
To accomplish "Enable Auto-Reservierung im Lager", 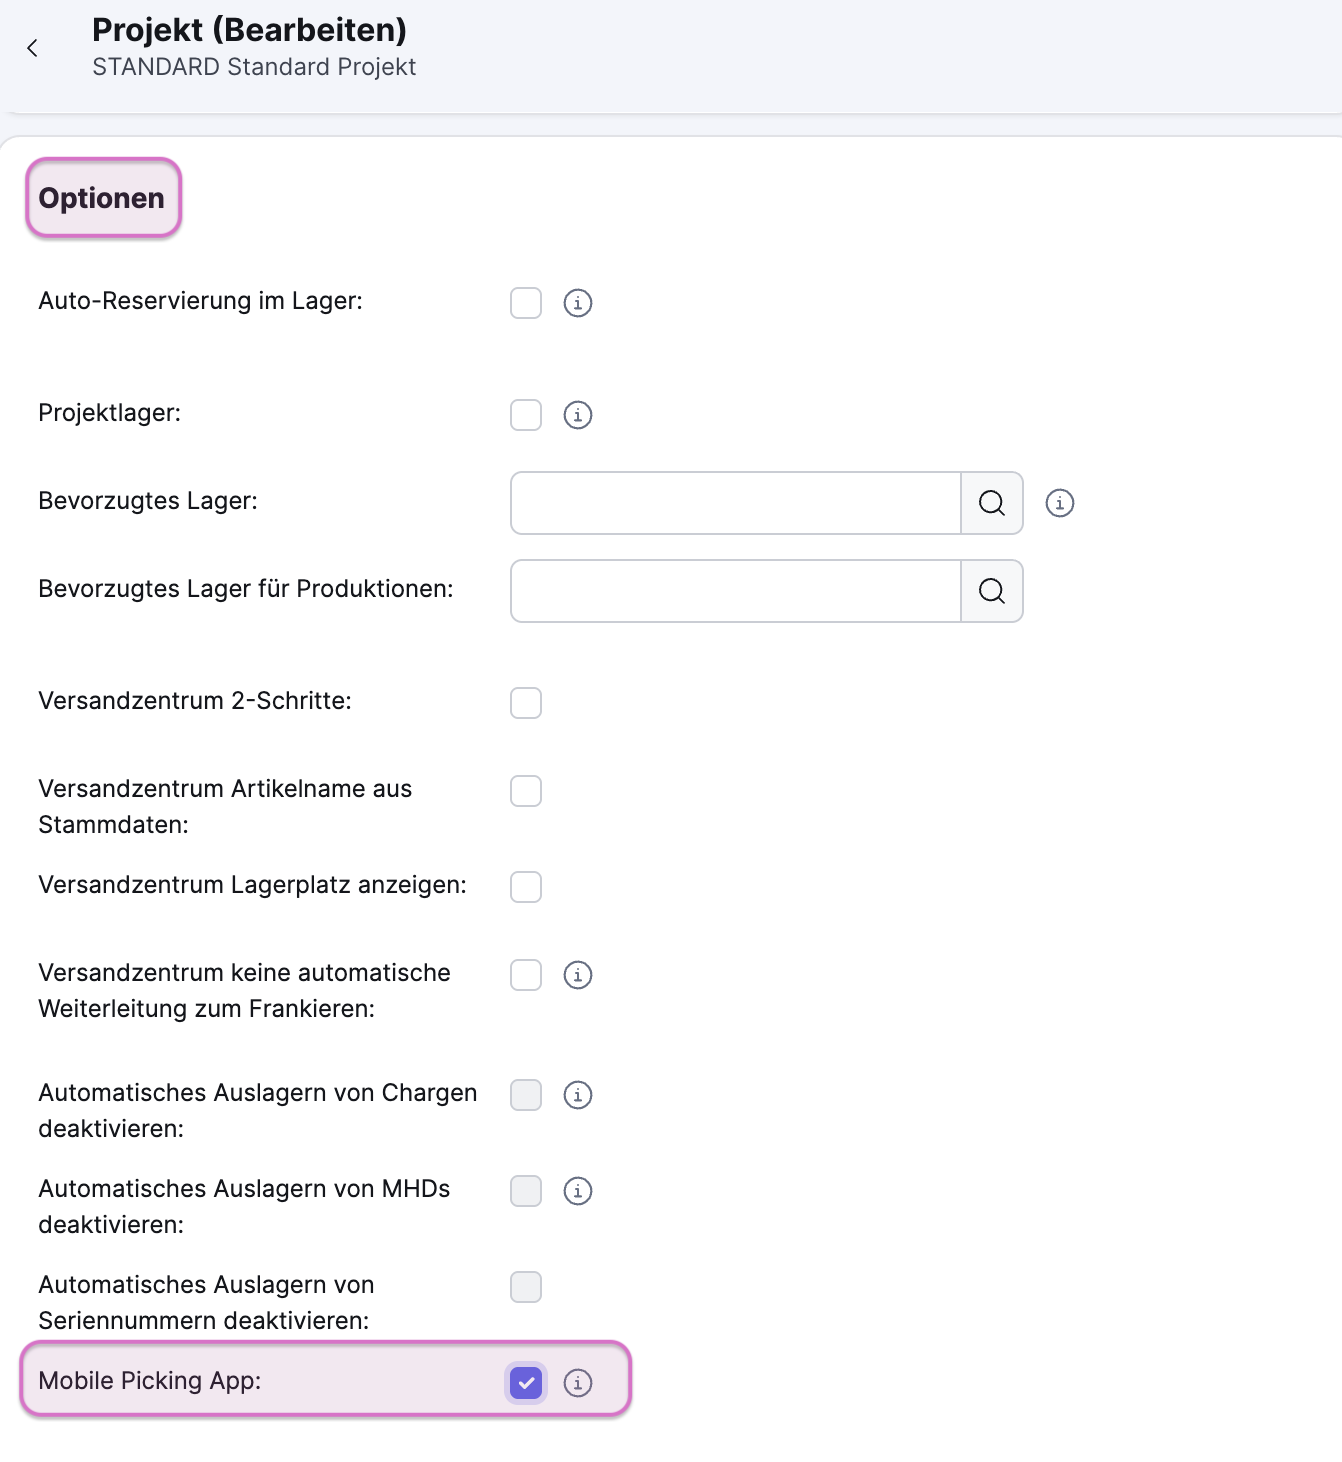I will tap(525, 303).
